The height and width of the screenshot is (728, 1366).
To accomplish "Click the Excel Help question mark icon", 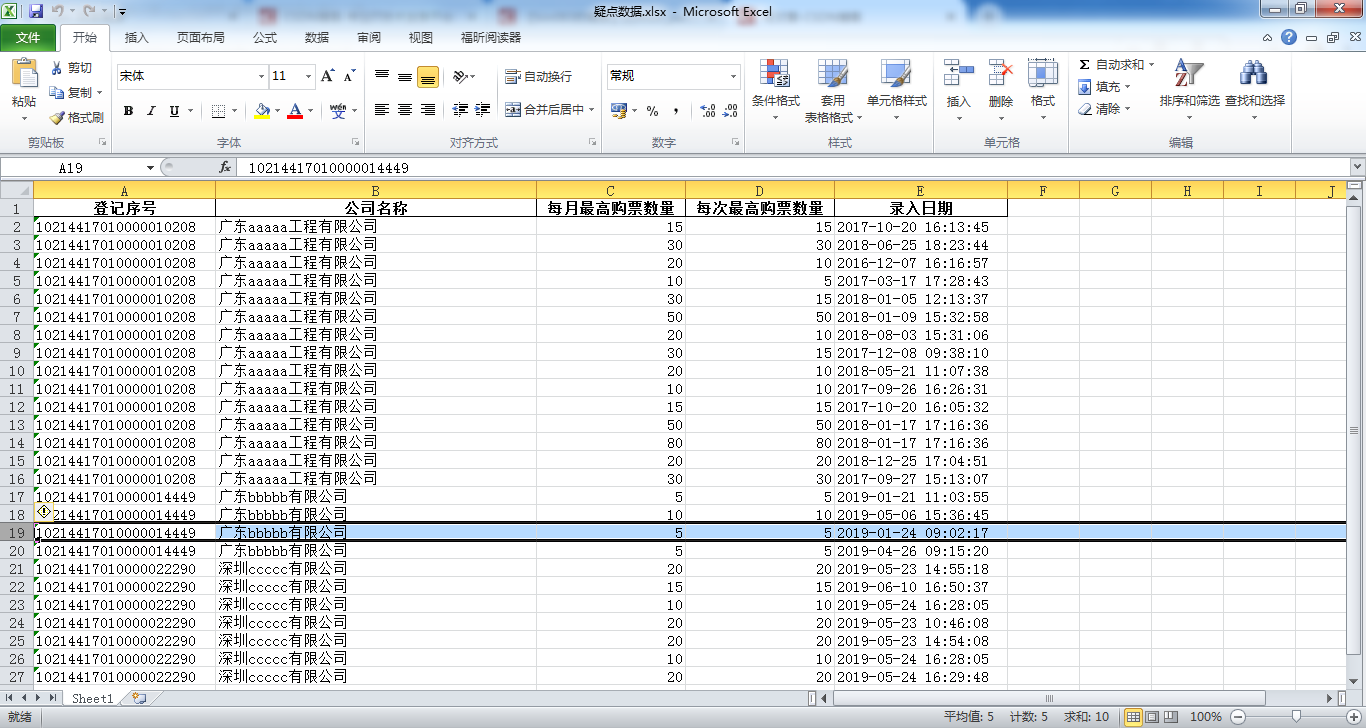I will point(1289,37).
